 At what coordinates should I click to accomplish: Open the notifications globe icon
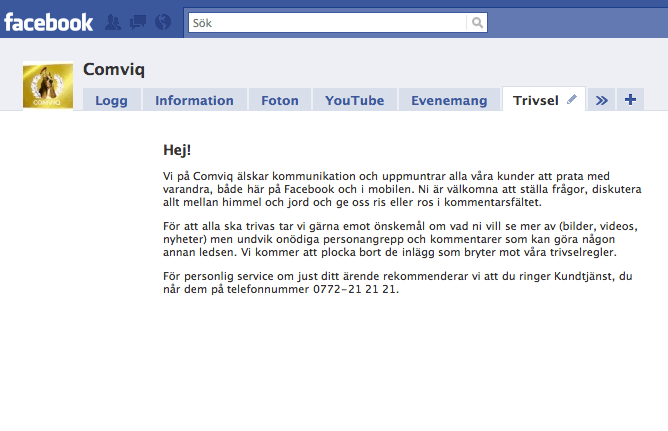163,21
